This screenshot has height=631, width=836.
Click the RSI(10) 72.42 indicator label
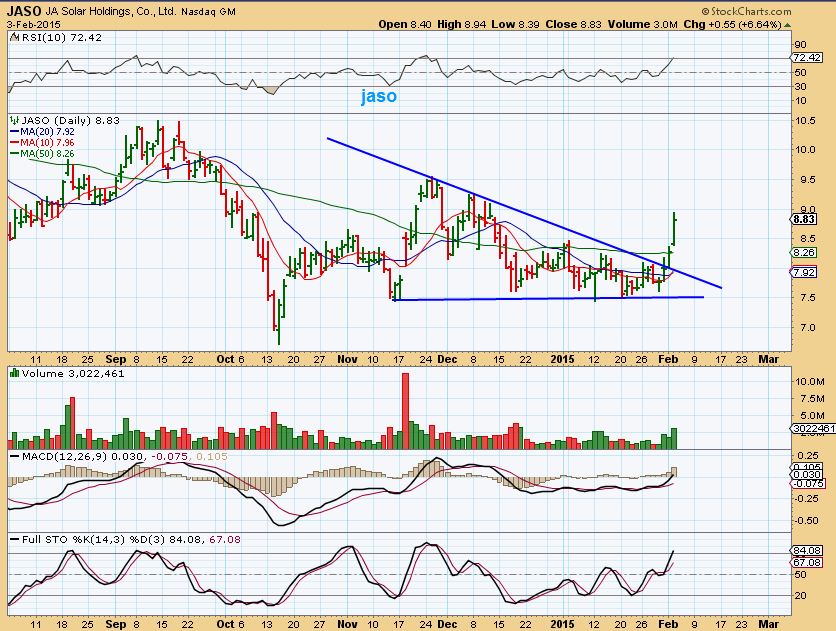coord(60,38)
